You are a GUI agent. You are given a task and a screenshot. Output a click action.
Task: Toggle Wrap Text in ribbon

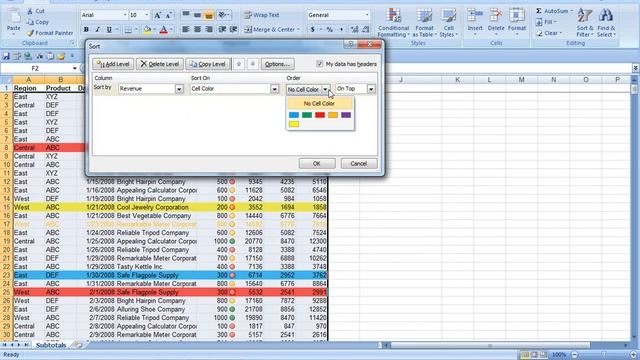point(262,16)
